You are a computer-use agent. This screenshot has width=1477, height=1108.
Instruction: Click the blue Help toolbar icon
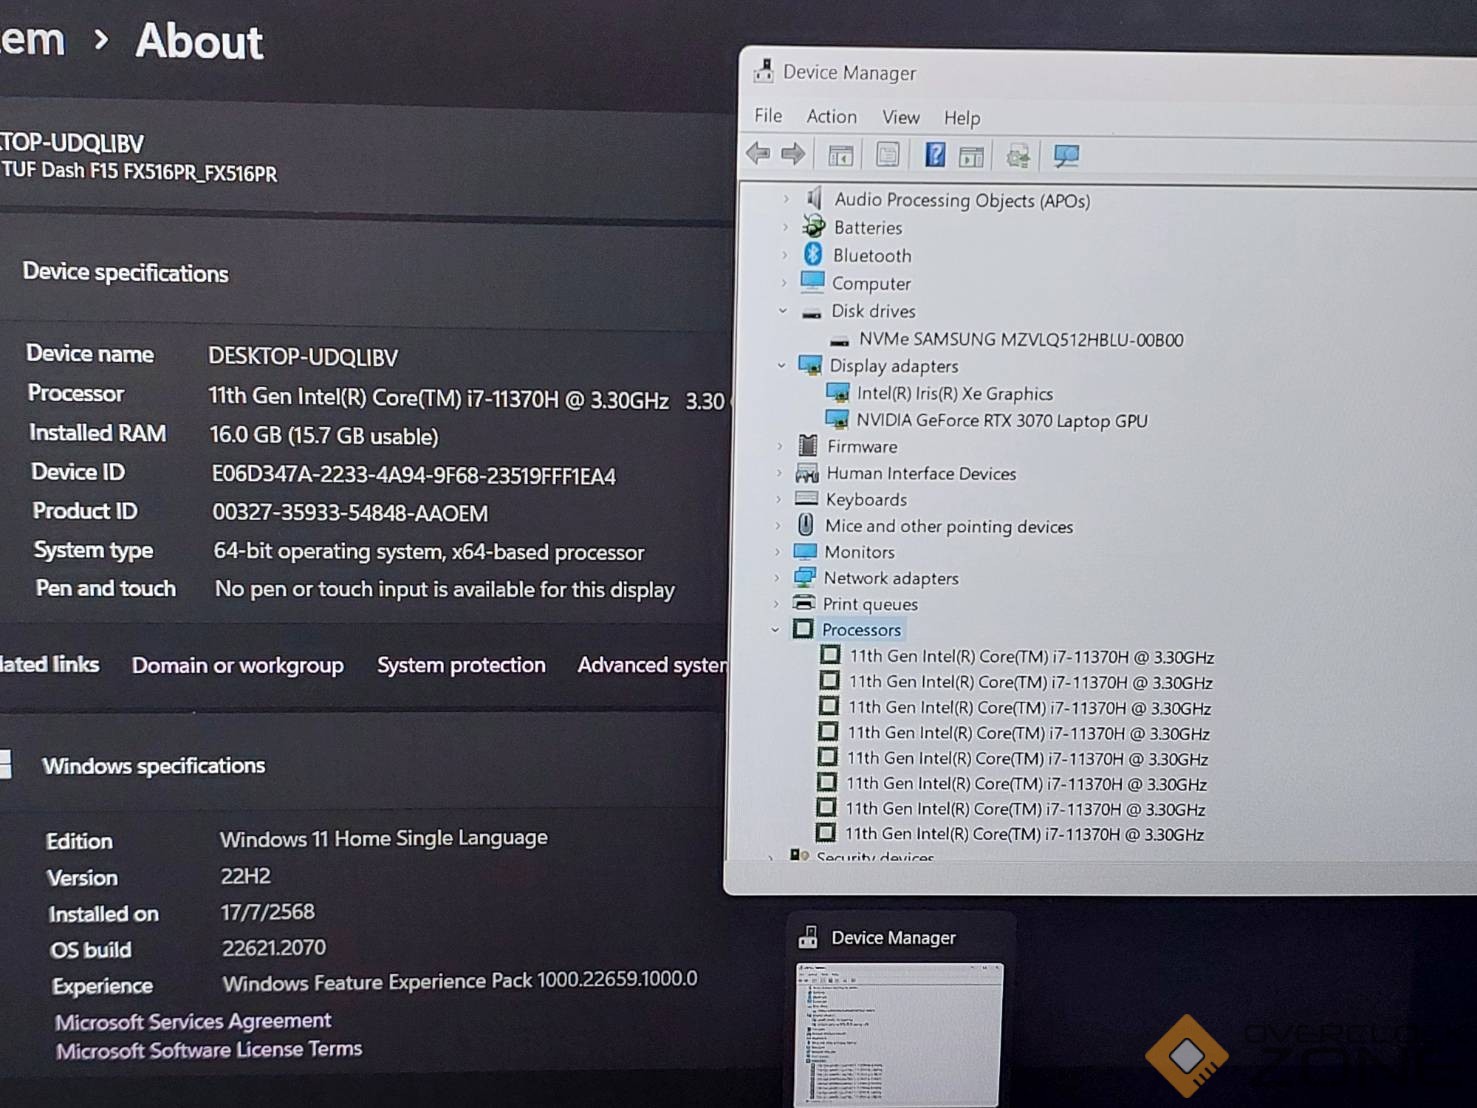coord(934,155)
